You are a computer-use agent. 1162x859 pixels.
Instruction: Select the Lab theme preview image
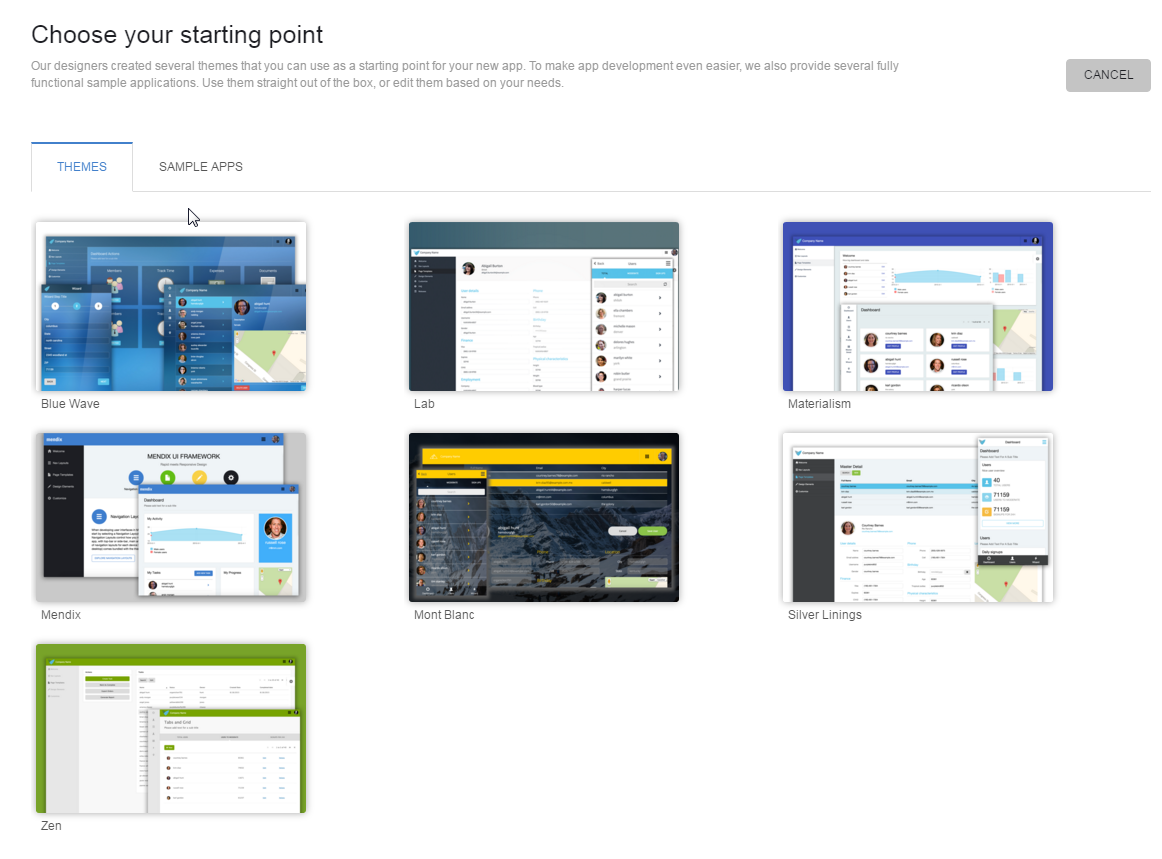click(544, 305)
